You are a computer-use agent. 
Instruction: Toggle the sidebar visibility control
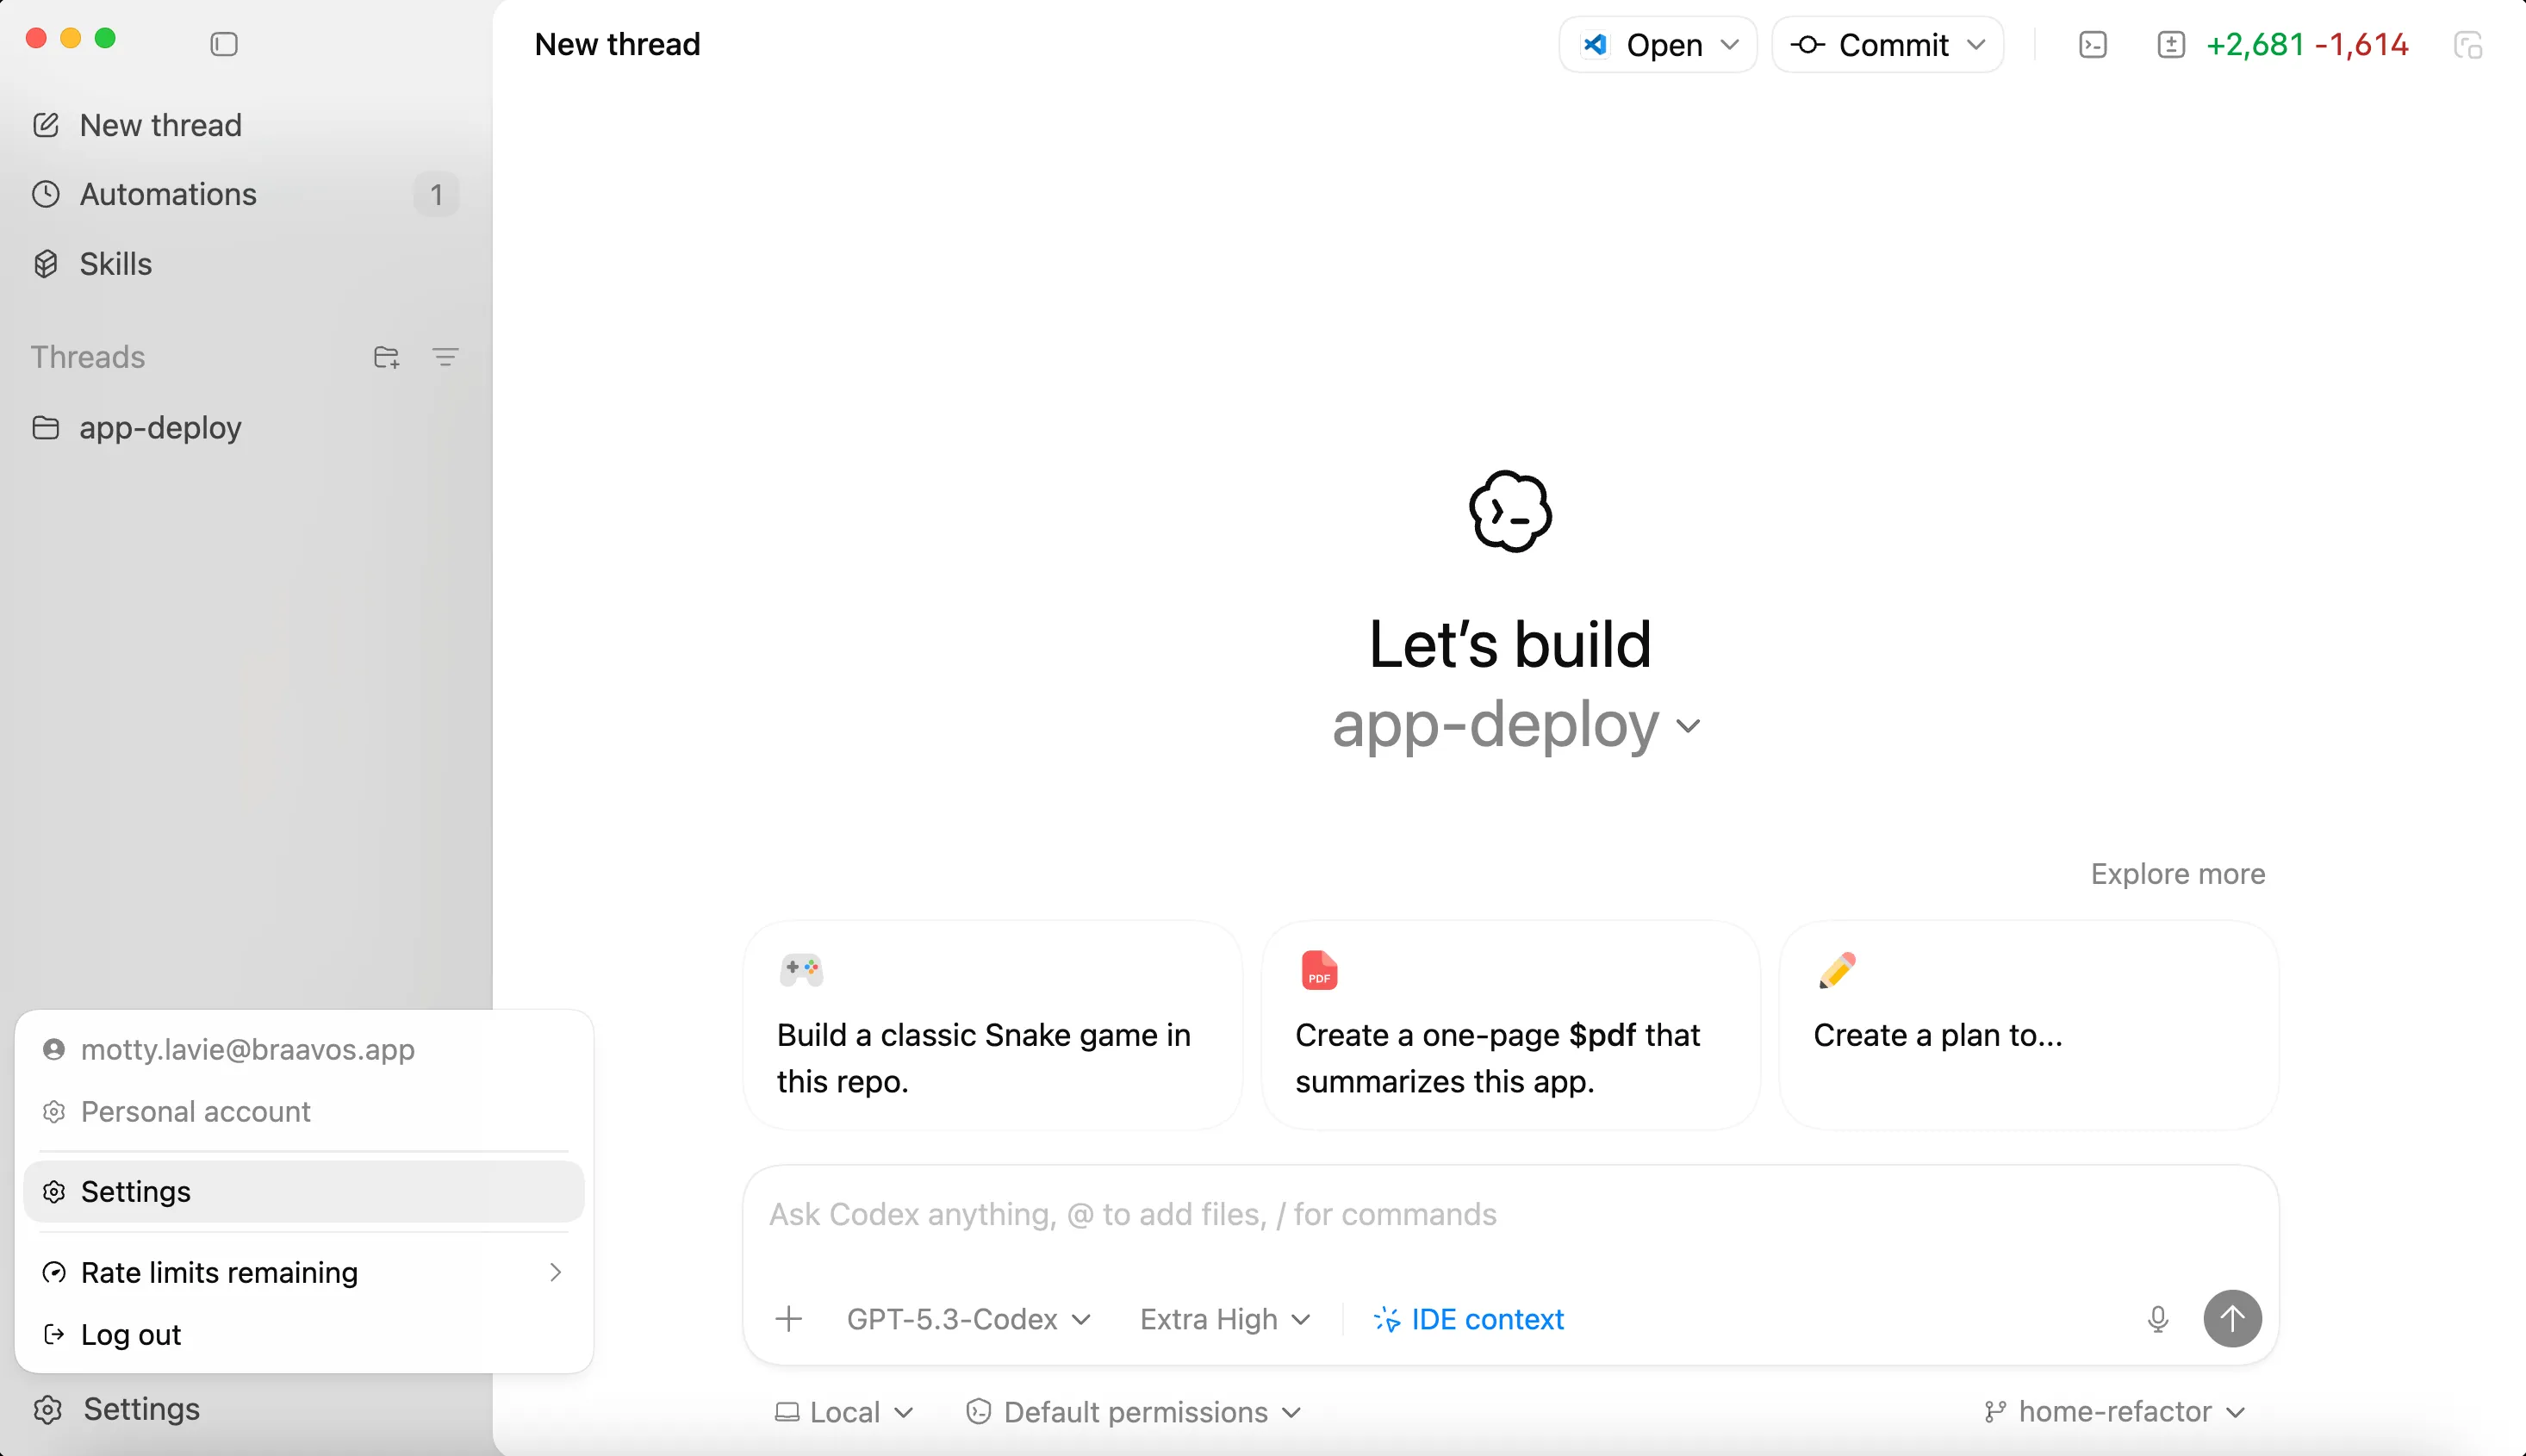223,44
